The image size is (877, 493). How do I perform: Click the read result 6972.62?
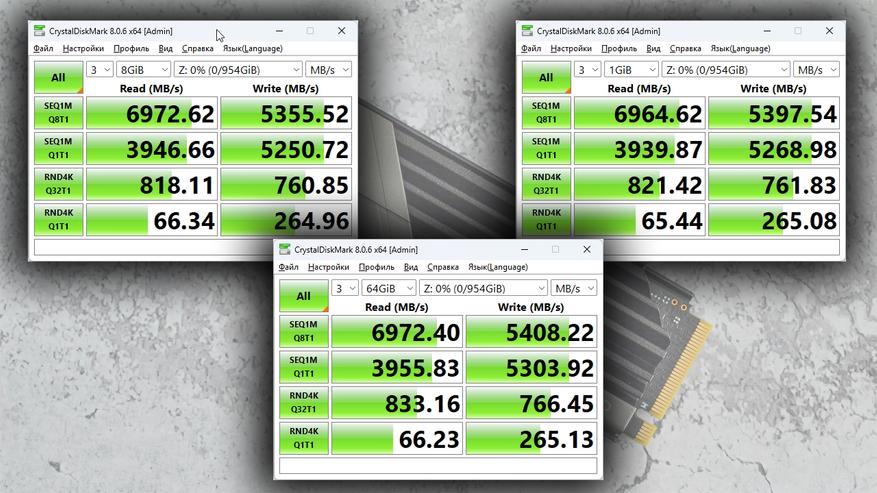(152, 113)
